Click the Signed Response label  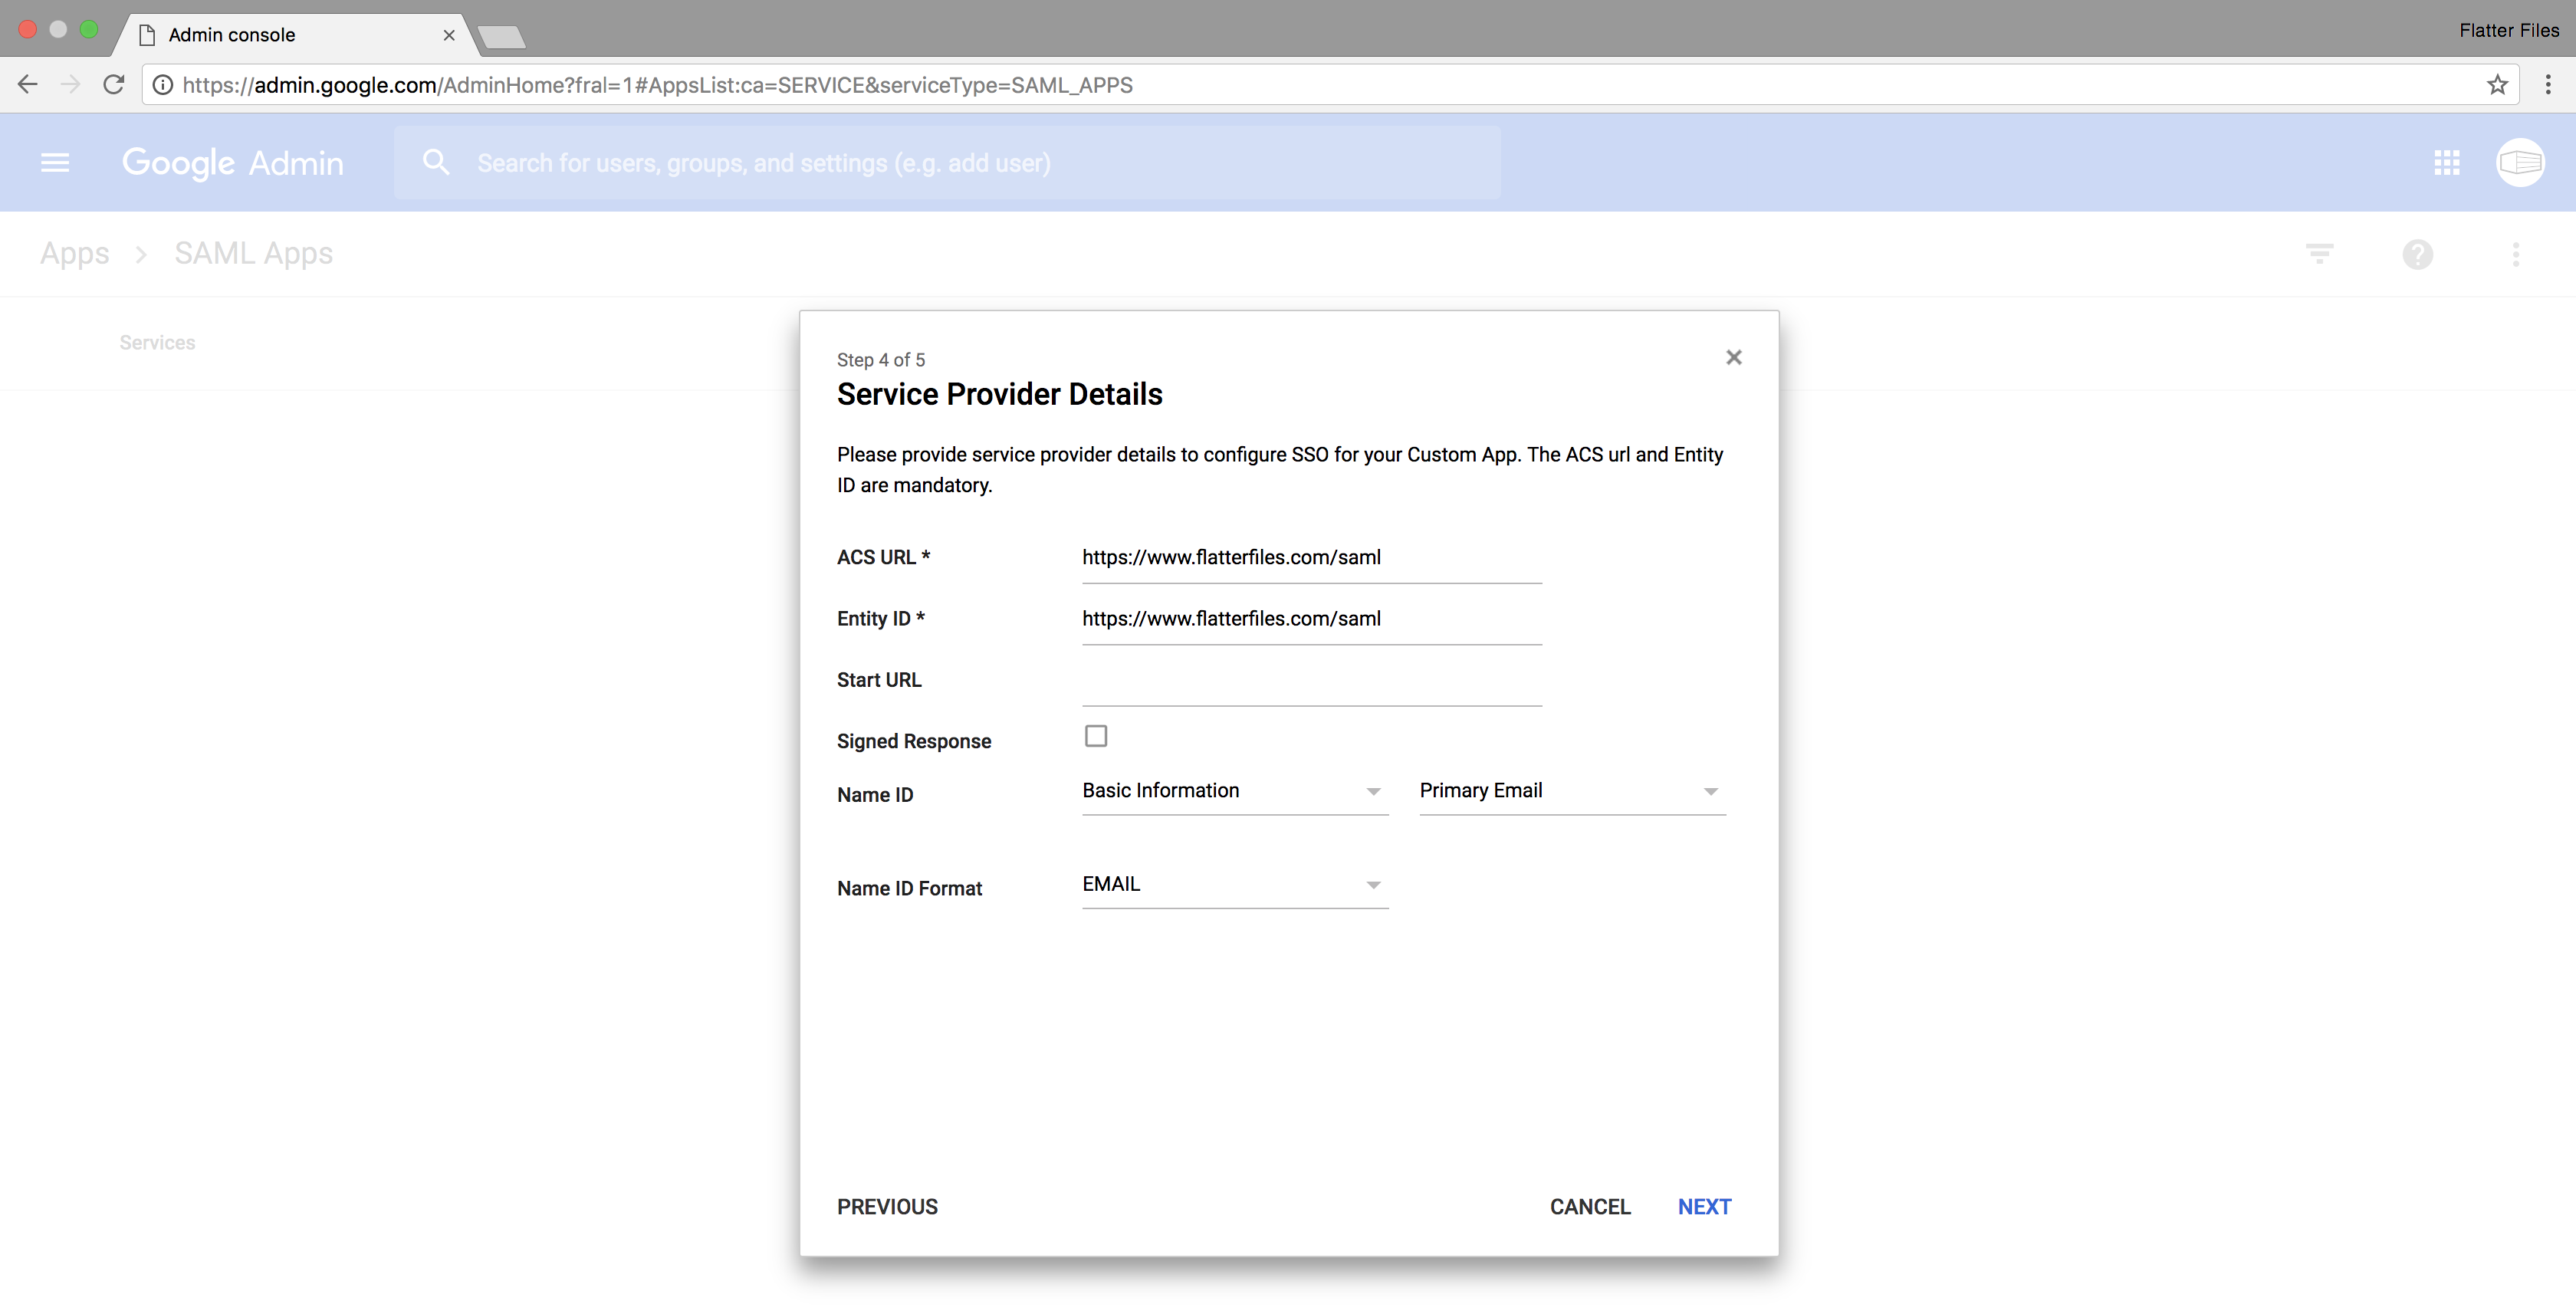(x=914, y=742)
